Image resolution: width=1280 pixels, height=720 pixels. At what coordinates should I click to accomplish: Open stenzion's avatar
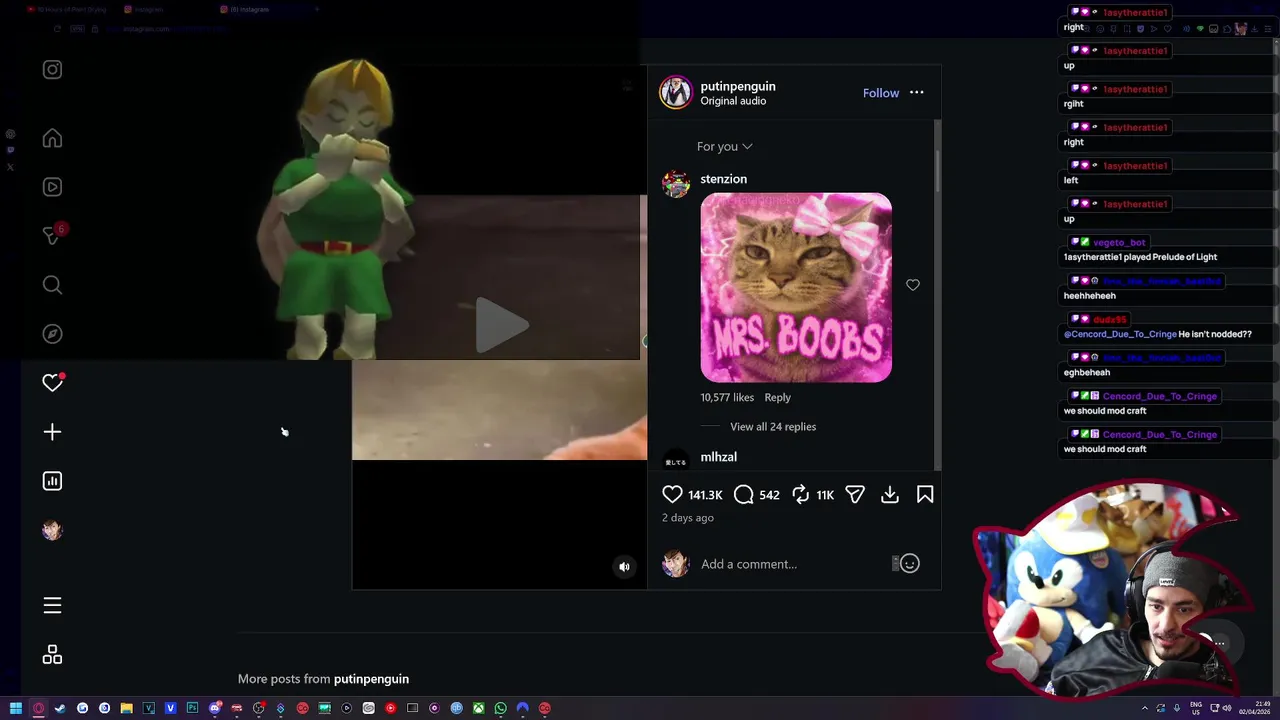676,184
